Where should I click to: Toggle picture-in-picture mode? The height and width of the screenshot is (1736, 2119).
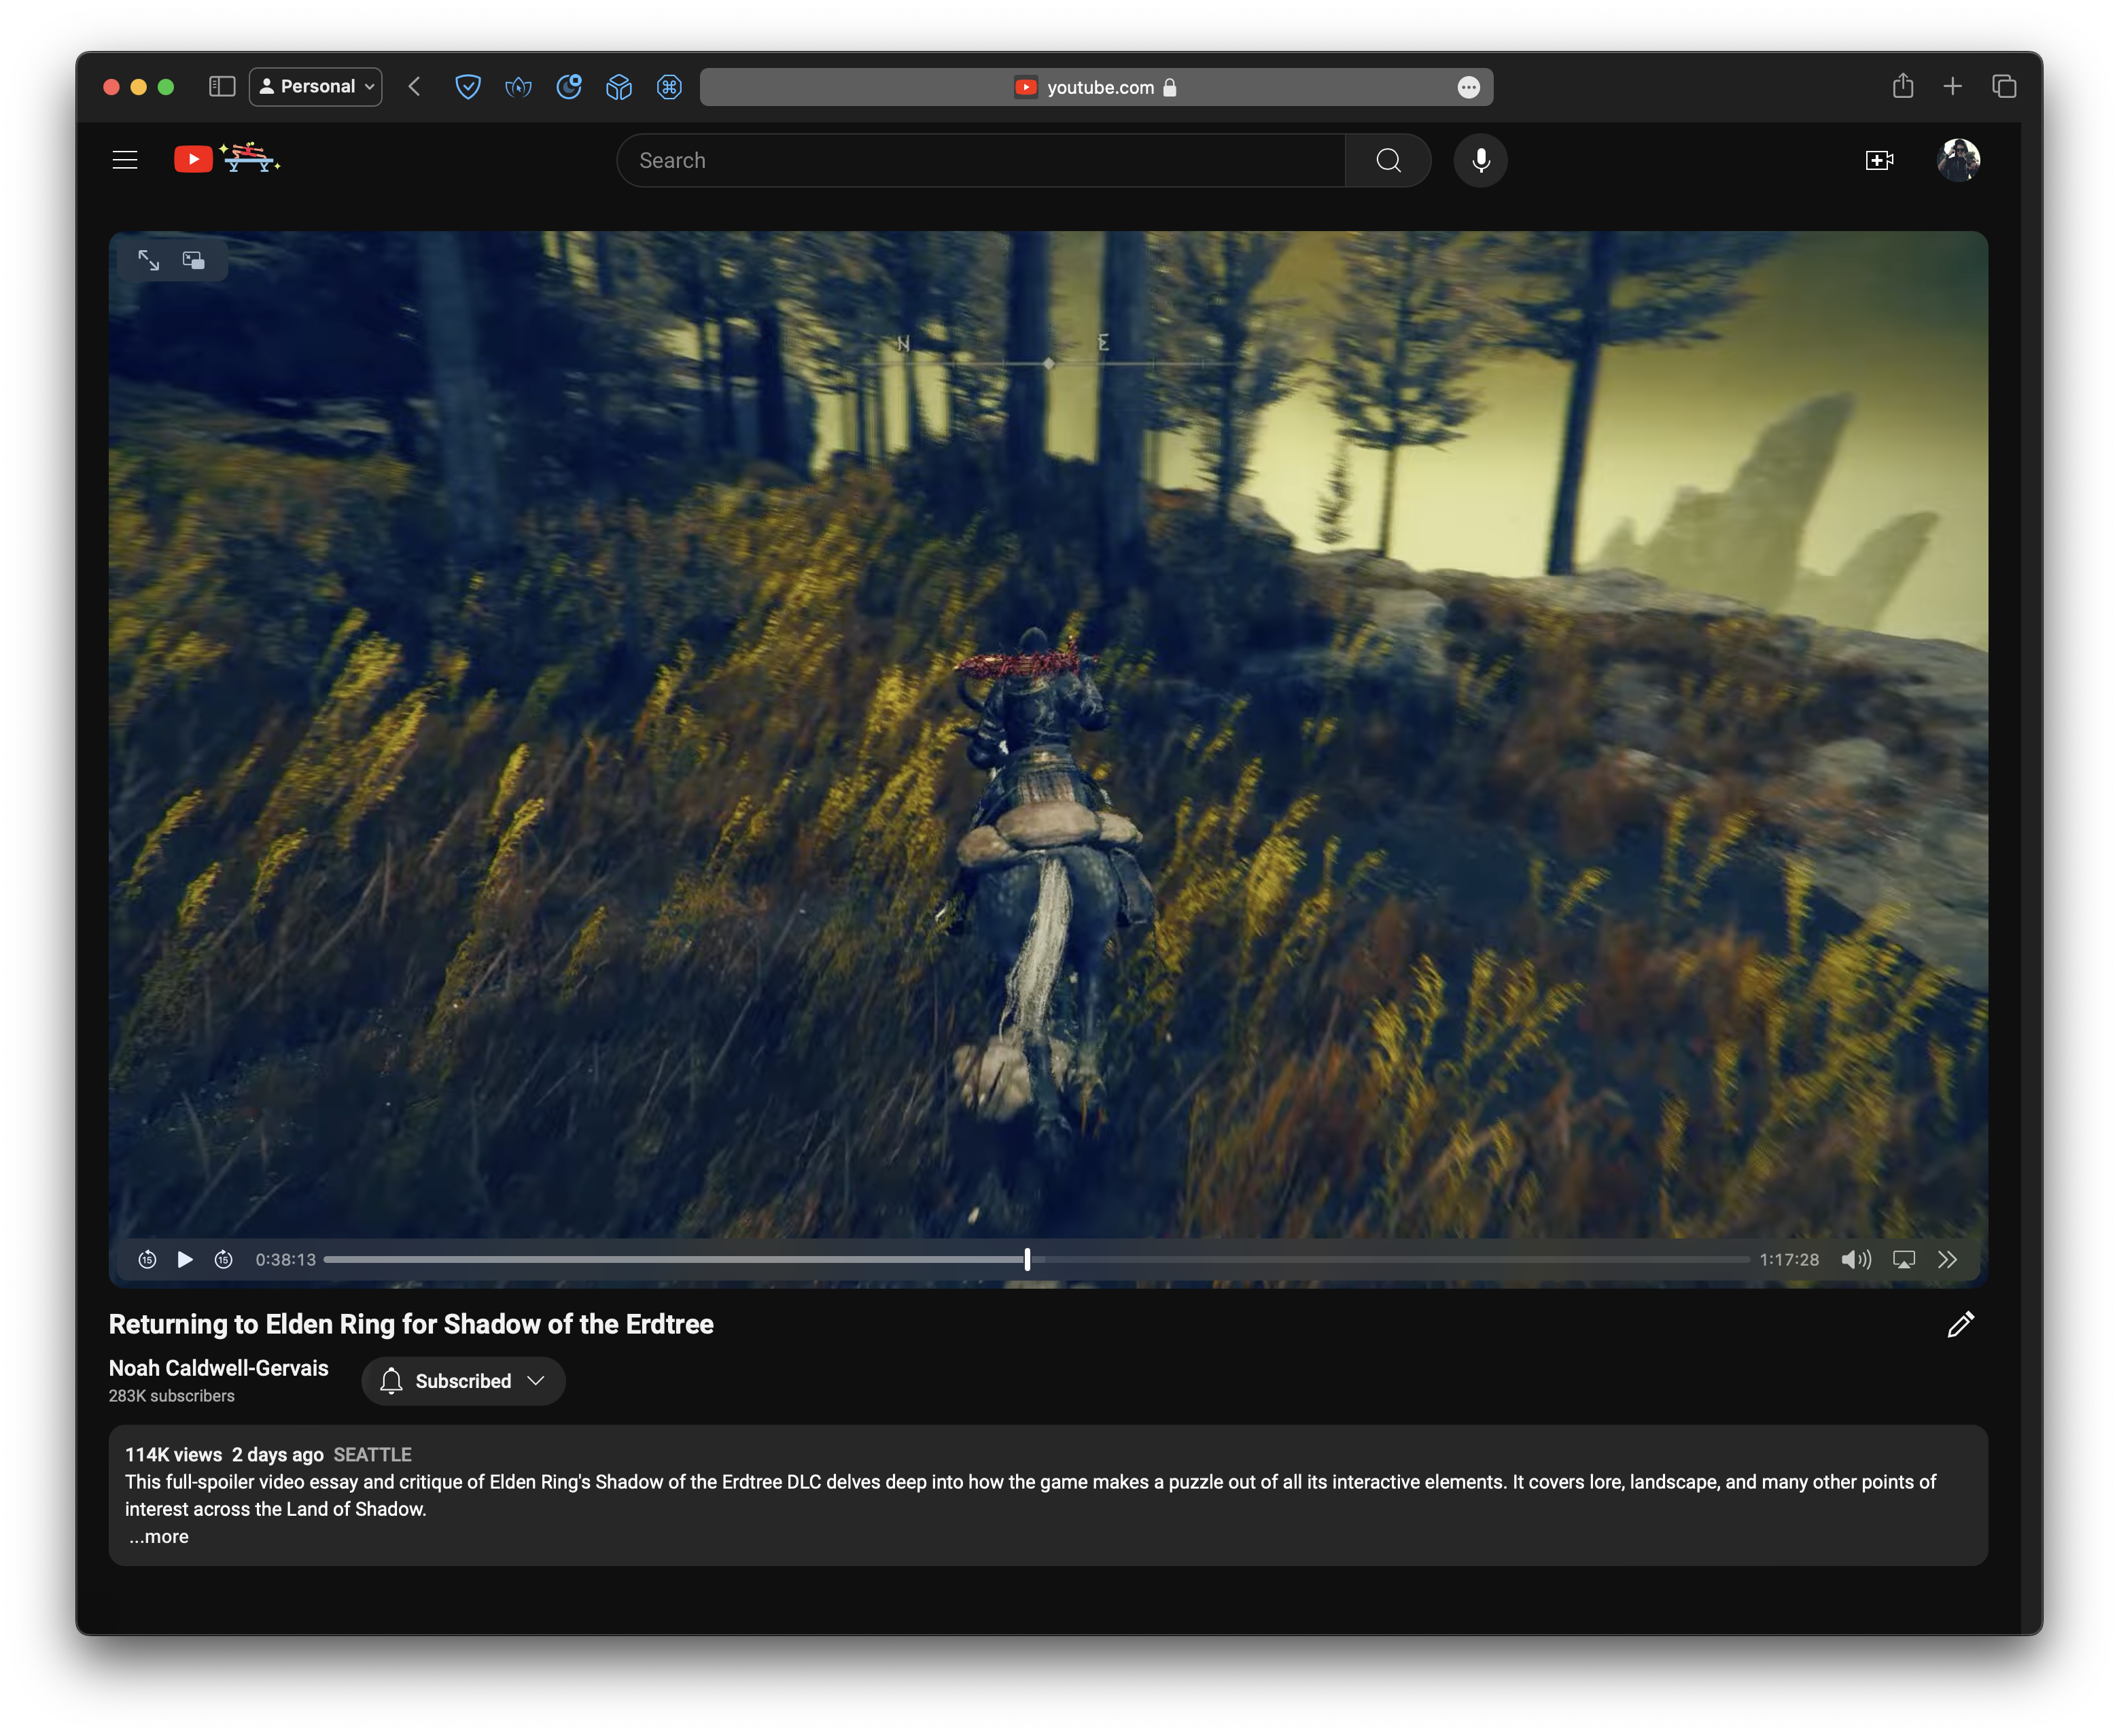tap(194, 260)
